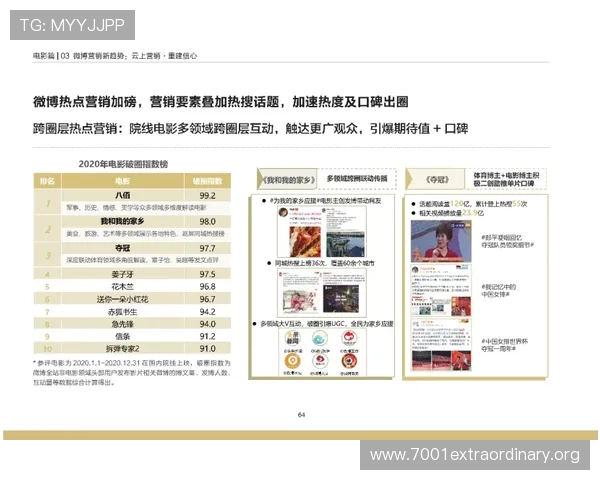Select the 夺冠 table title cell
This screenshot has width=600, height=480.
tap(123, 248)
